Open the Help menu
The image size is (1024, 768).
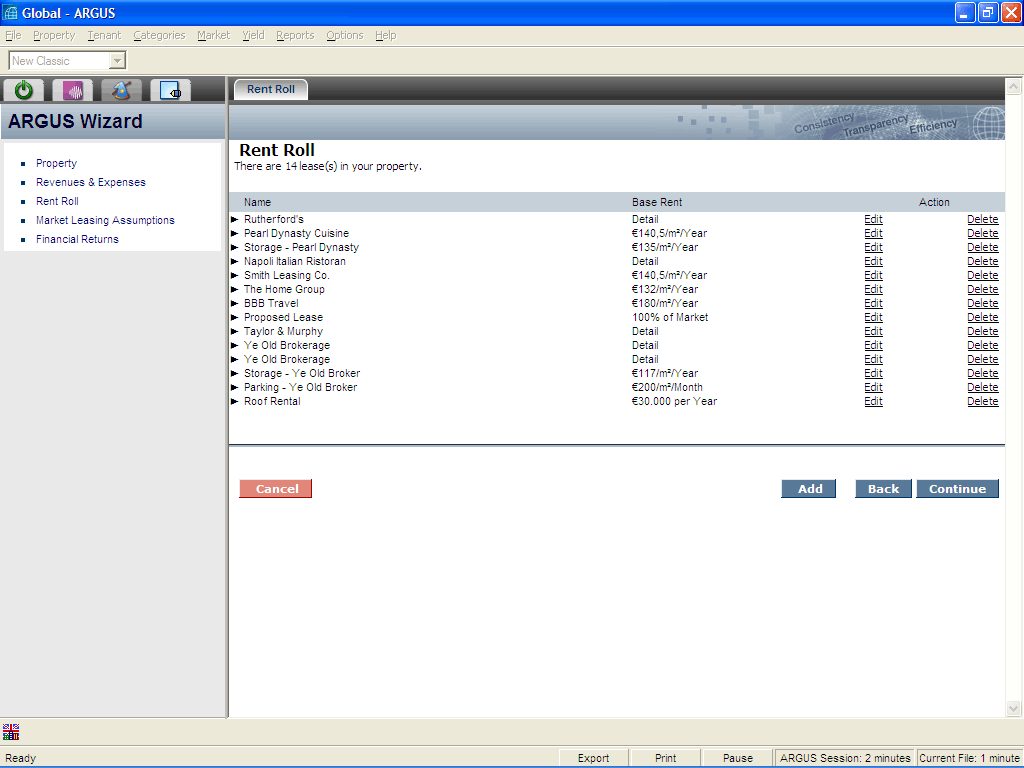(385, 35)
